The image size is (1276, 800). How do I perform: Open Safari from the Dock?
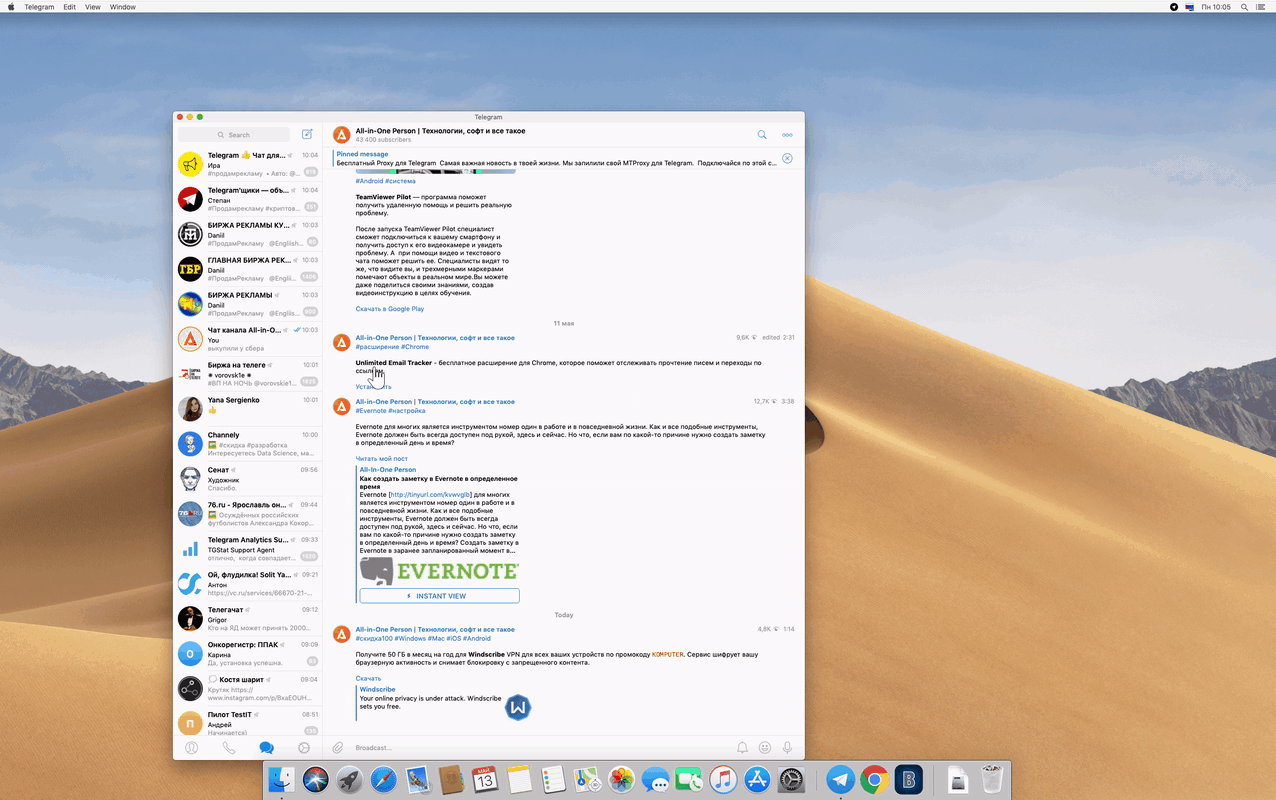click(383, 780)
